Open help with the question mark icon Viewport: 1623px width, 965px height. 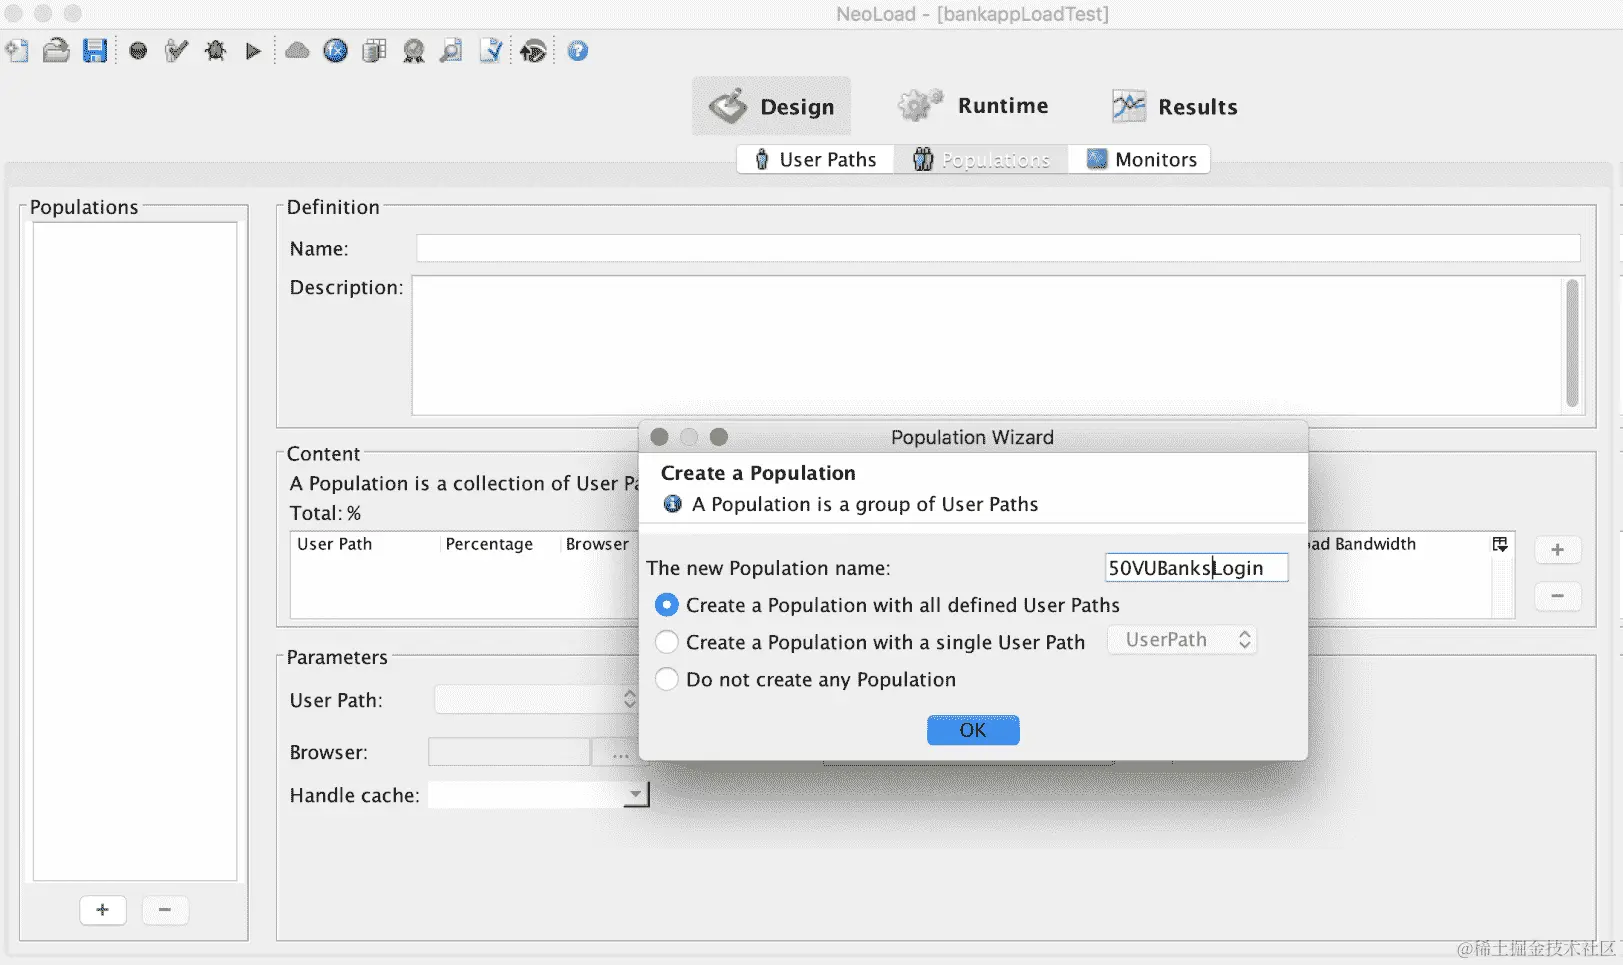(x=578, y=51)
